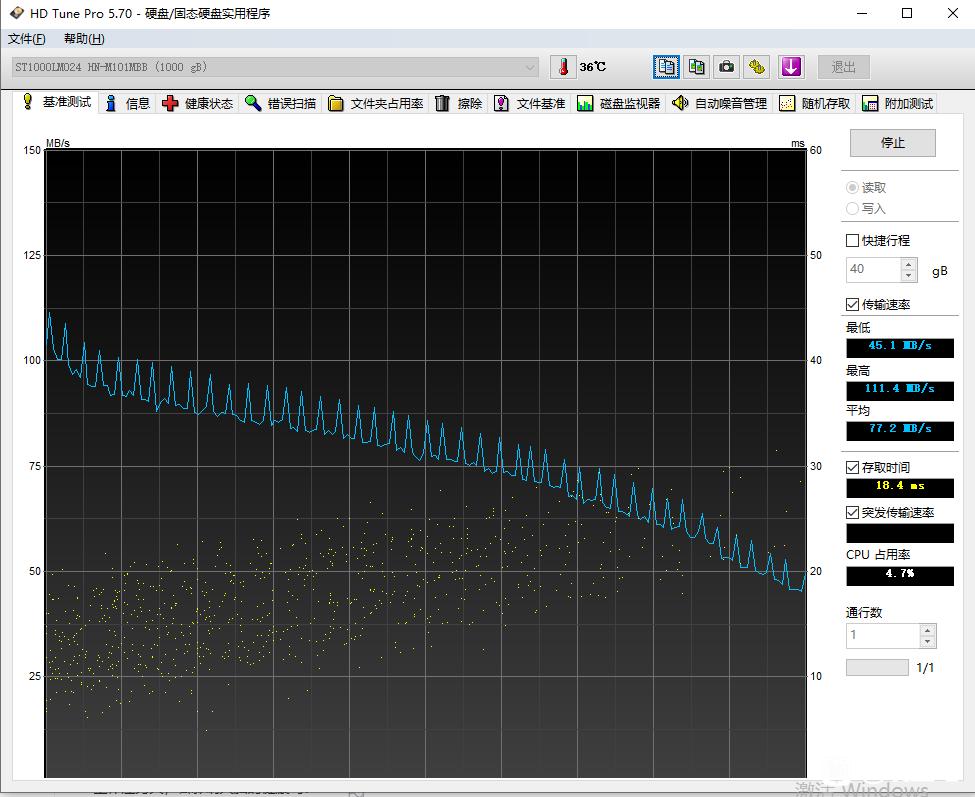Viewport: 975px width, 797px height.
Task: Toggle the 传输速率 checkbox
Action: 853,304
